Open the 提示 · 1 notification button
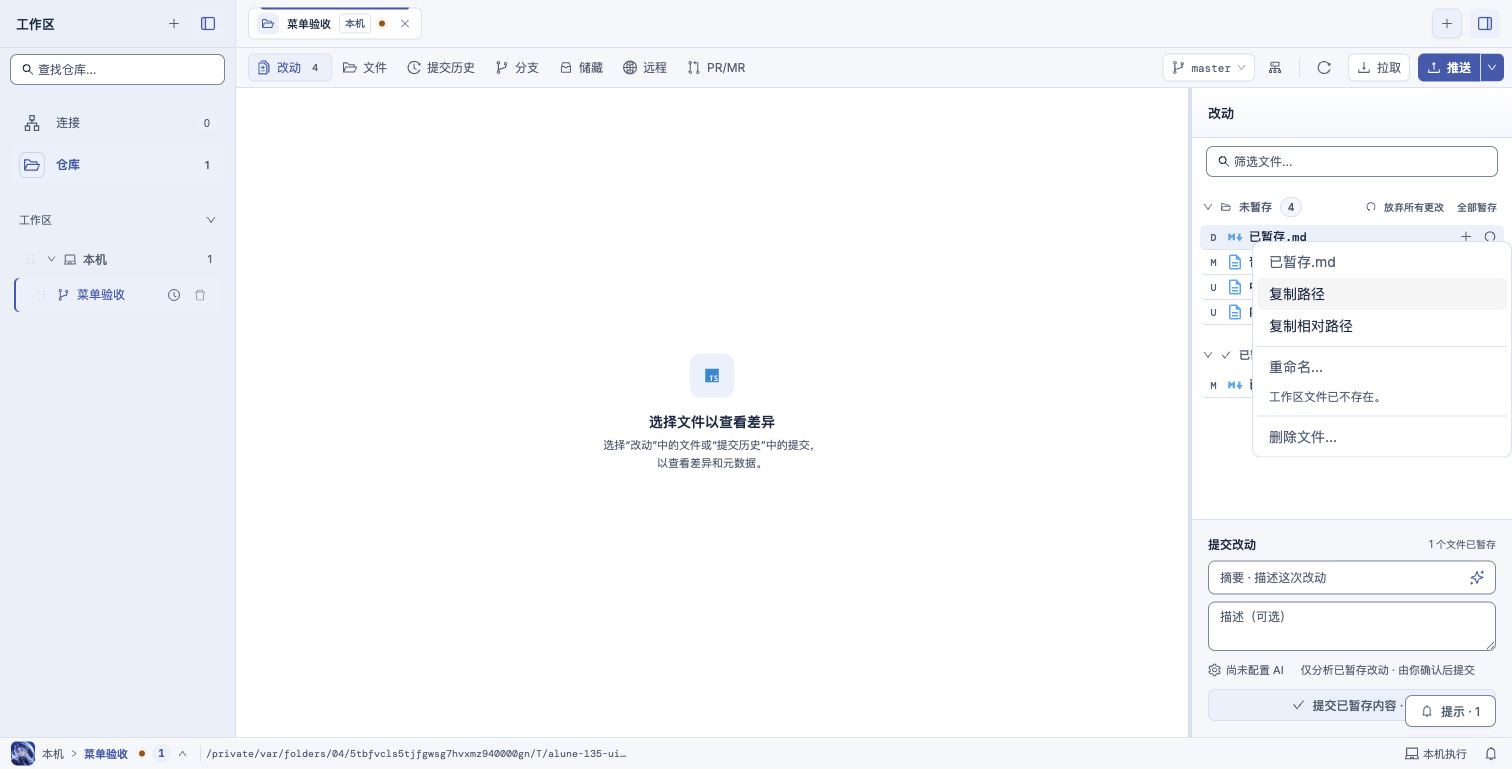 (x=1450, y=711)
